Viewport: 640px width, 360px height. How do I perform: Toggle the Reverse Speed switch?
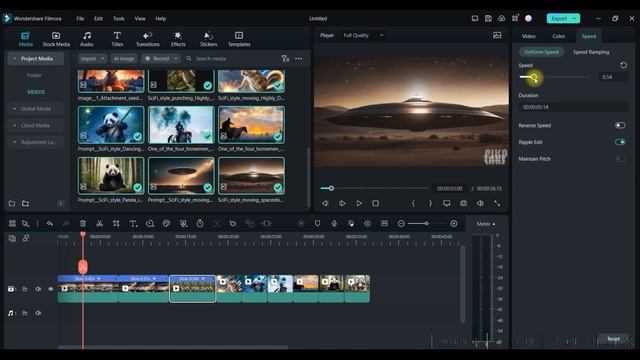pos(620,125)
